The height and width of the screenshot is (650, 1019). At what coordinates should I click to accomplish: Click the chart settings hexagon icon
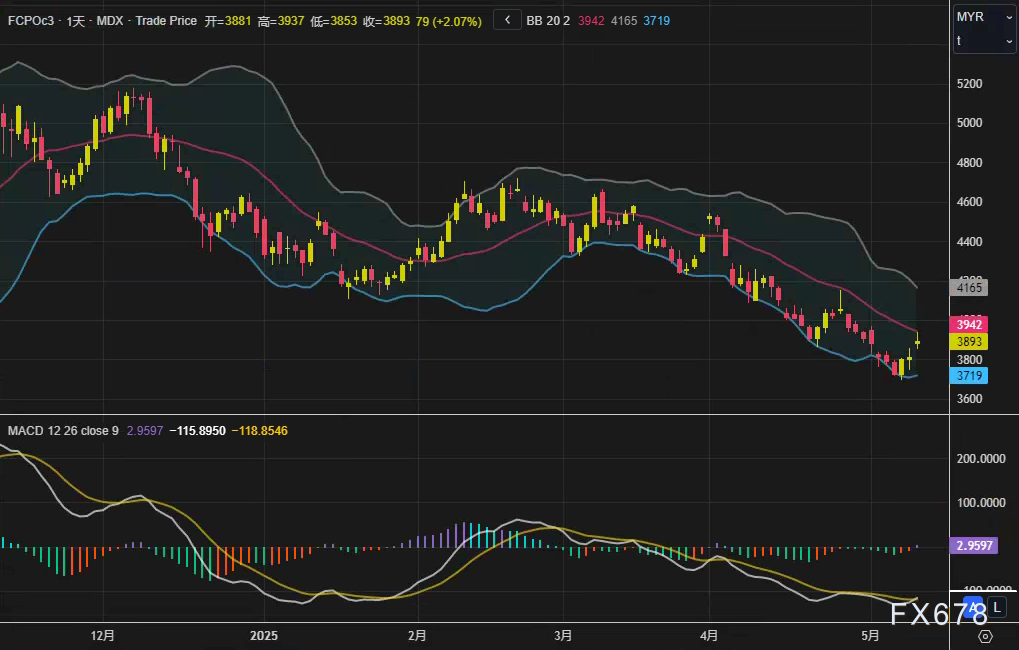984,636
